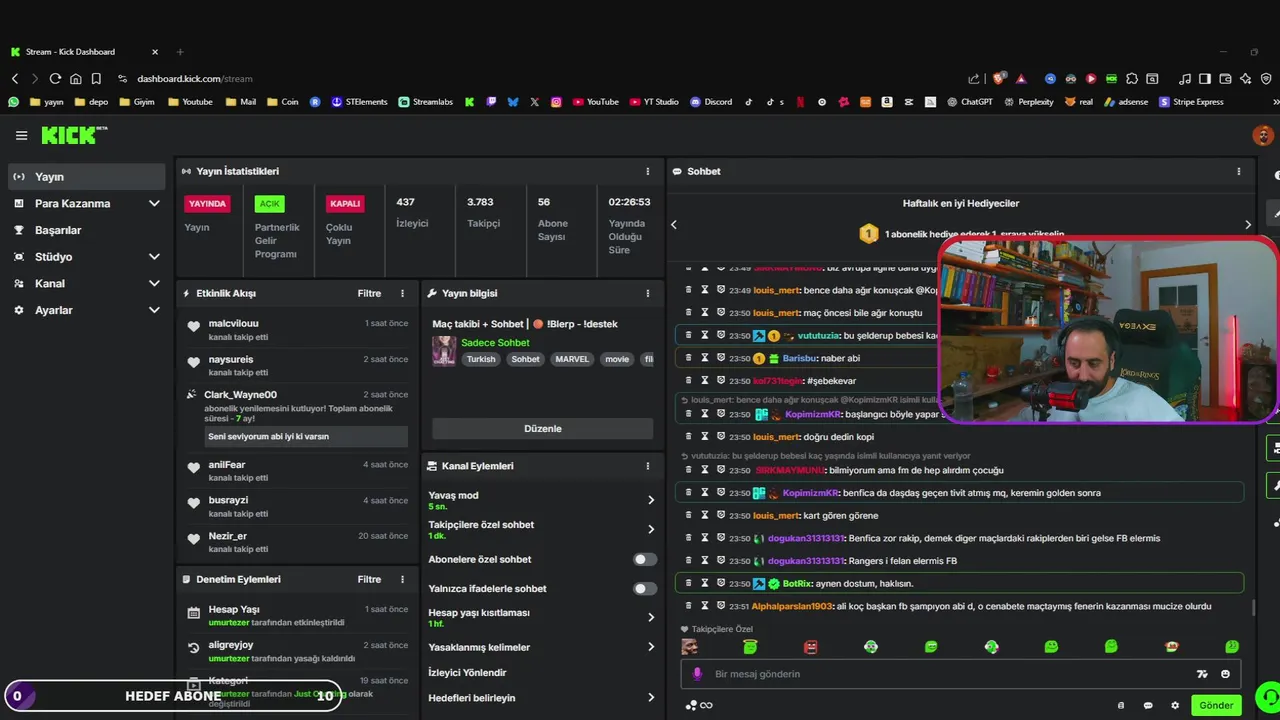Open Hesap yaşı kısıtlaması chevron
1280x720 pixels.
point(651,617)
